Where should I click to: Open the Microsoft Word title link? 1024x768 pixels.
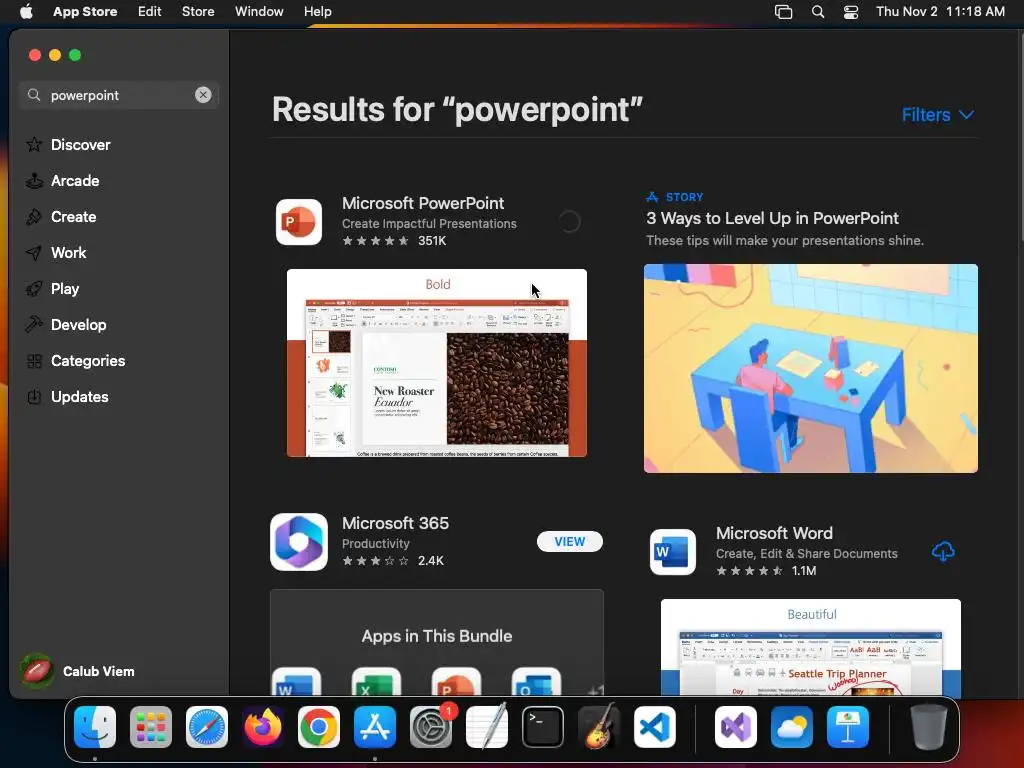(775, 533)
